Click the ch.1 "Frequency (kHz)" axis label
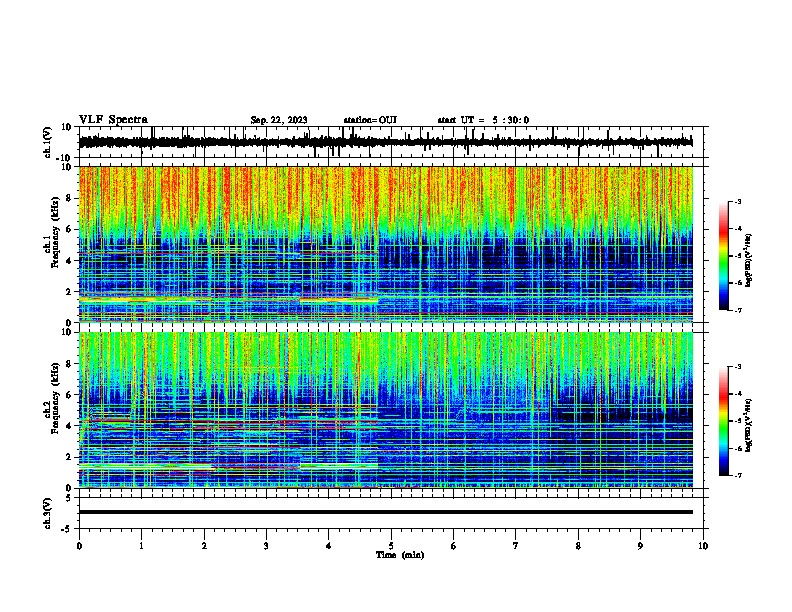The image size is (792, 612). pos(56,233)
